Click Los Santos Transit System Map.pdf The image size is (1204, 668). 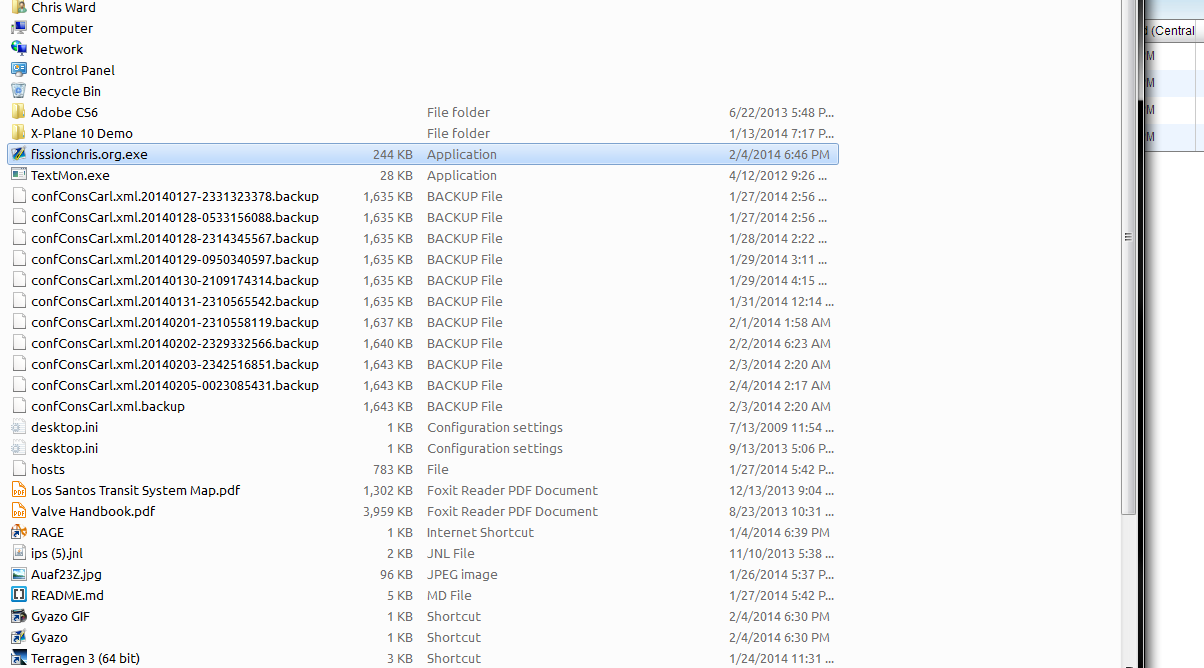pos(135,490)
